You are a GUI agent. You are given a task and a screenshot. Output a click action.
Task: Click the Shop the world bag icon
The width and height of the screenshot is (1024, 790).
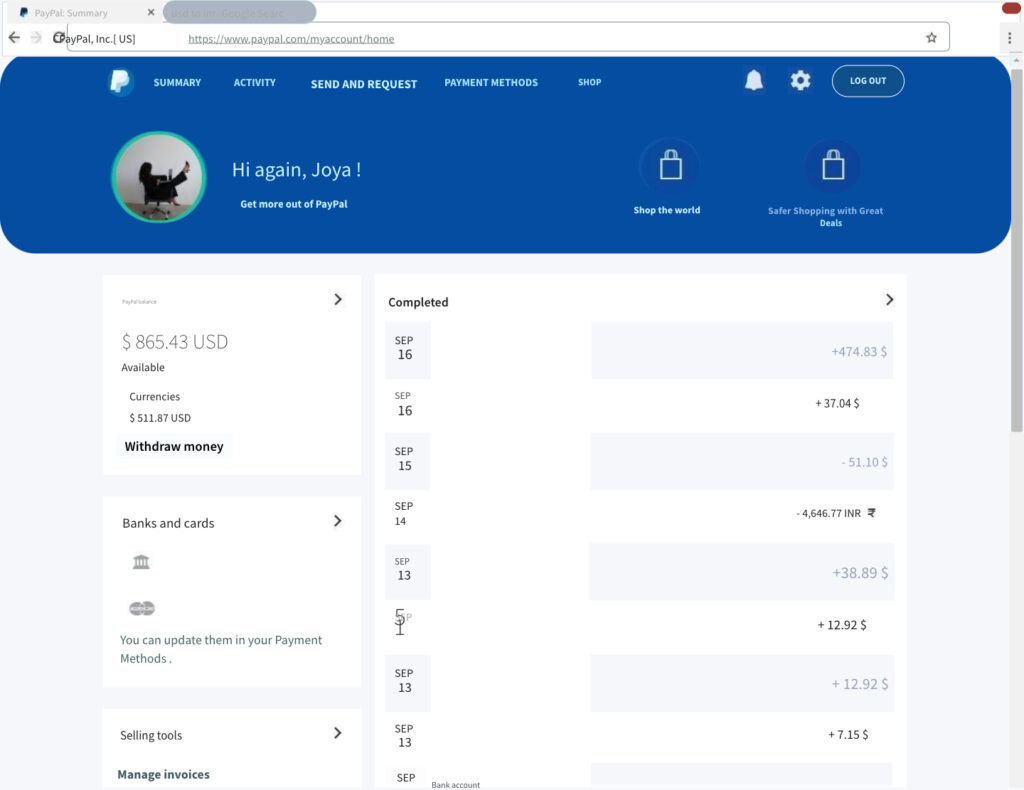[670, 165]
